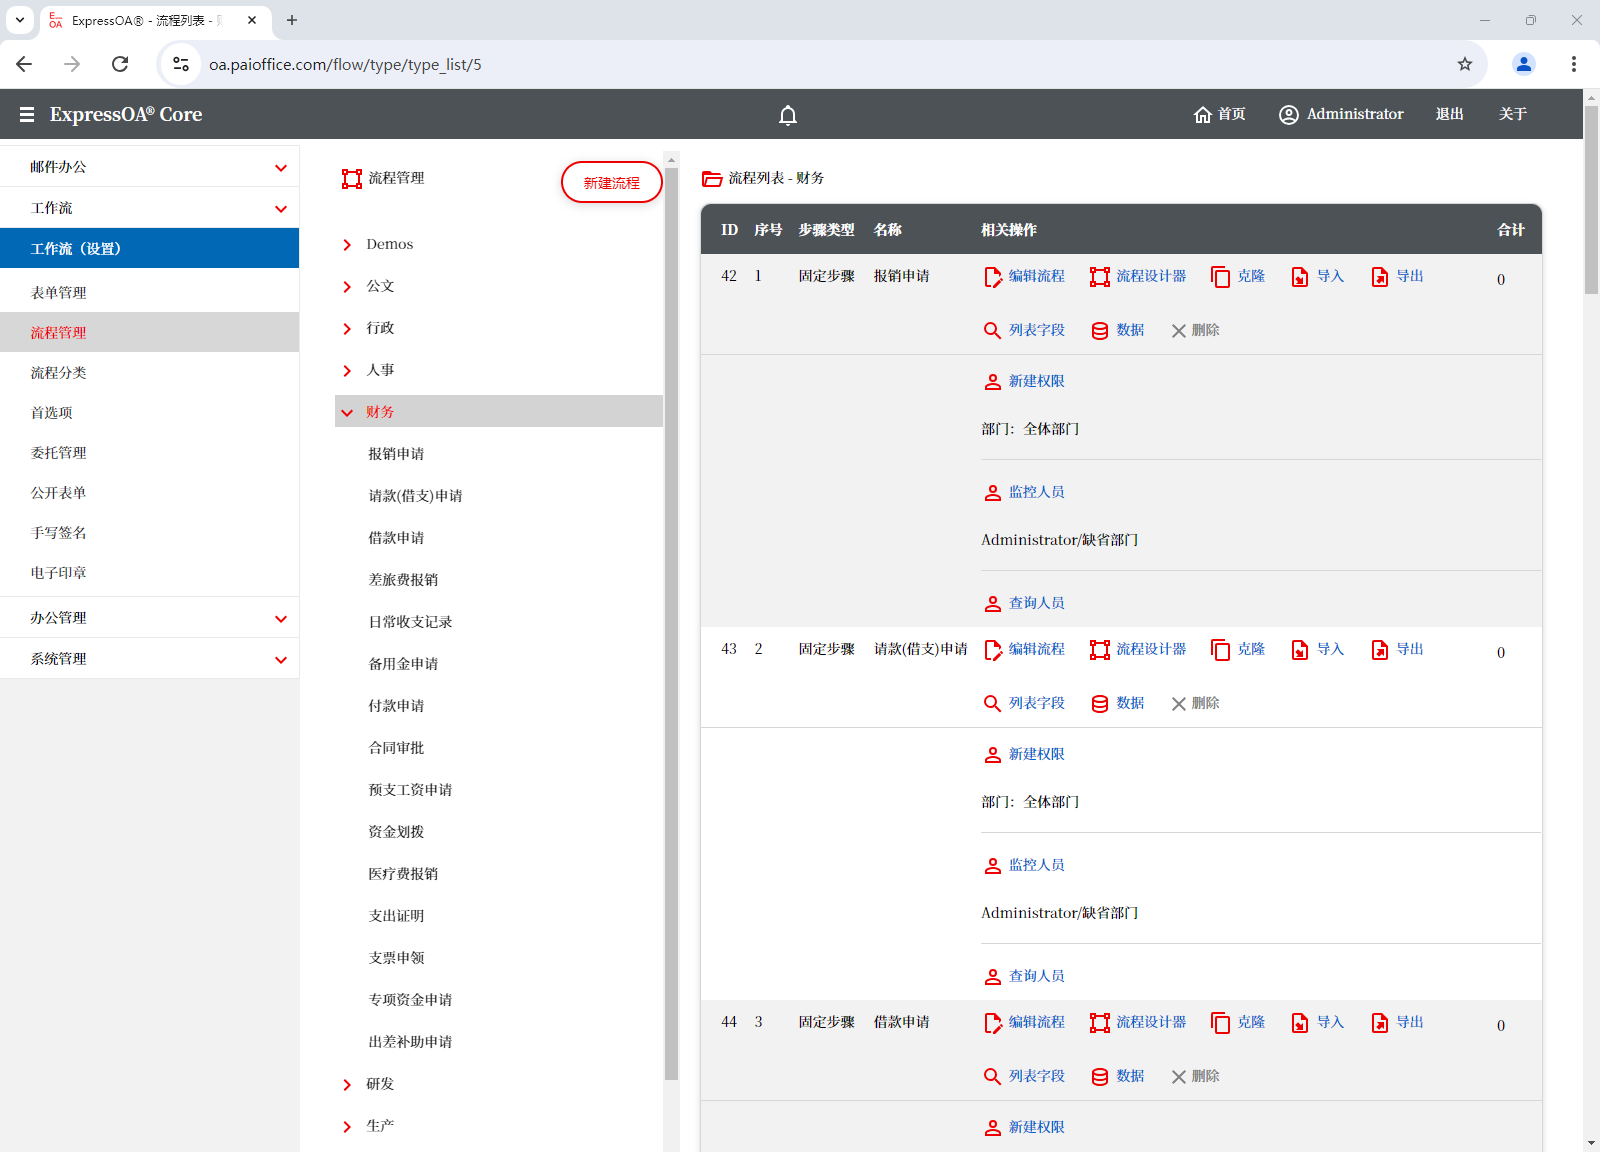The image size is (1600, 1152).
Task: Expand the 邮件办公 sidebar section
Action: [x=150, y=167]
